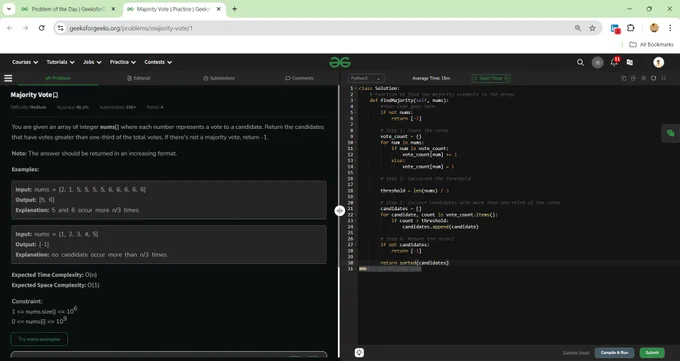The height and width of the screenshot is (361, 680).
Task: Click code line 30 return sorted(candidates)
Action: point(414,263)
